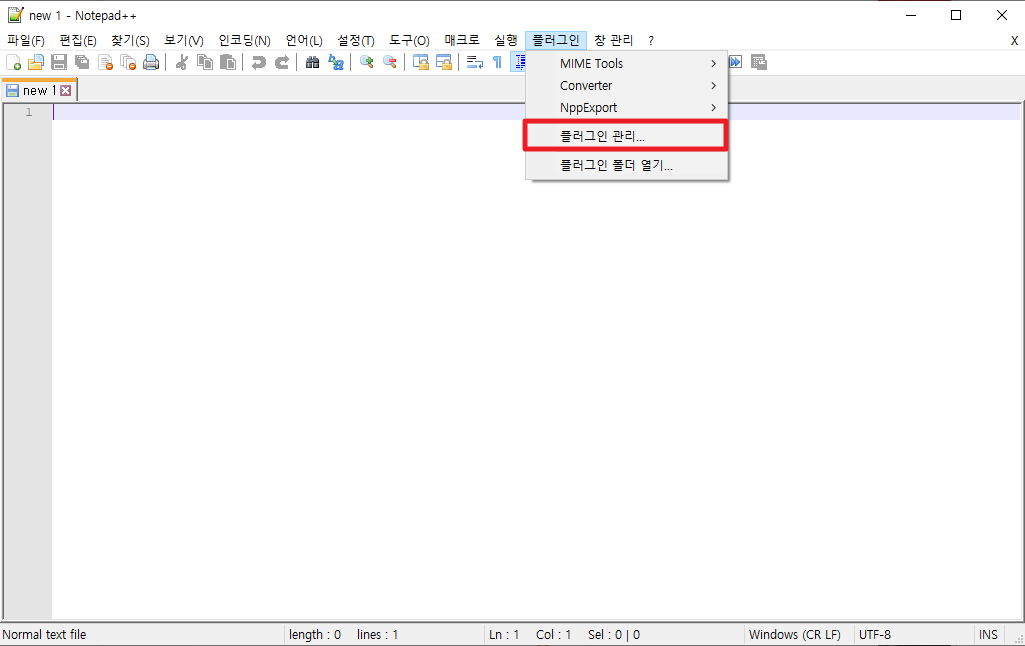Expand the Converter submenu

pos(626,86)
